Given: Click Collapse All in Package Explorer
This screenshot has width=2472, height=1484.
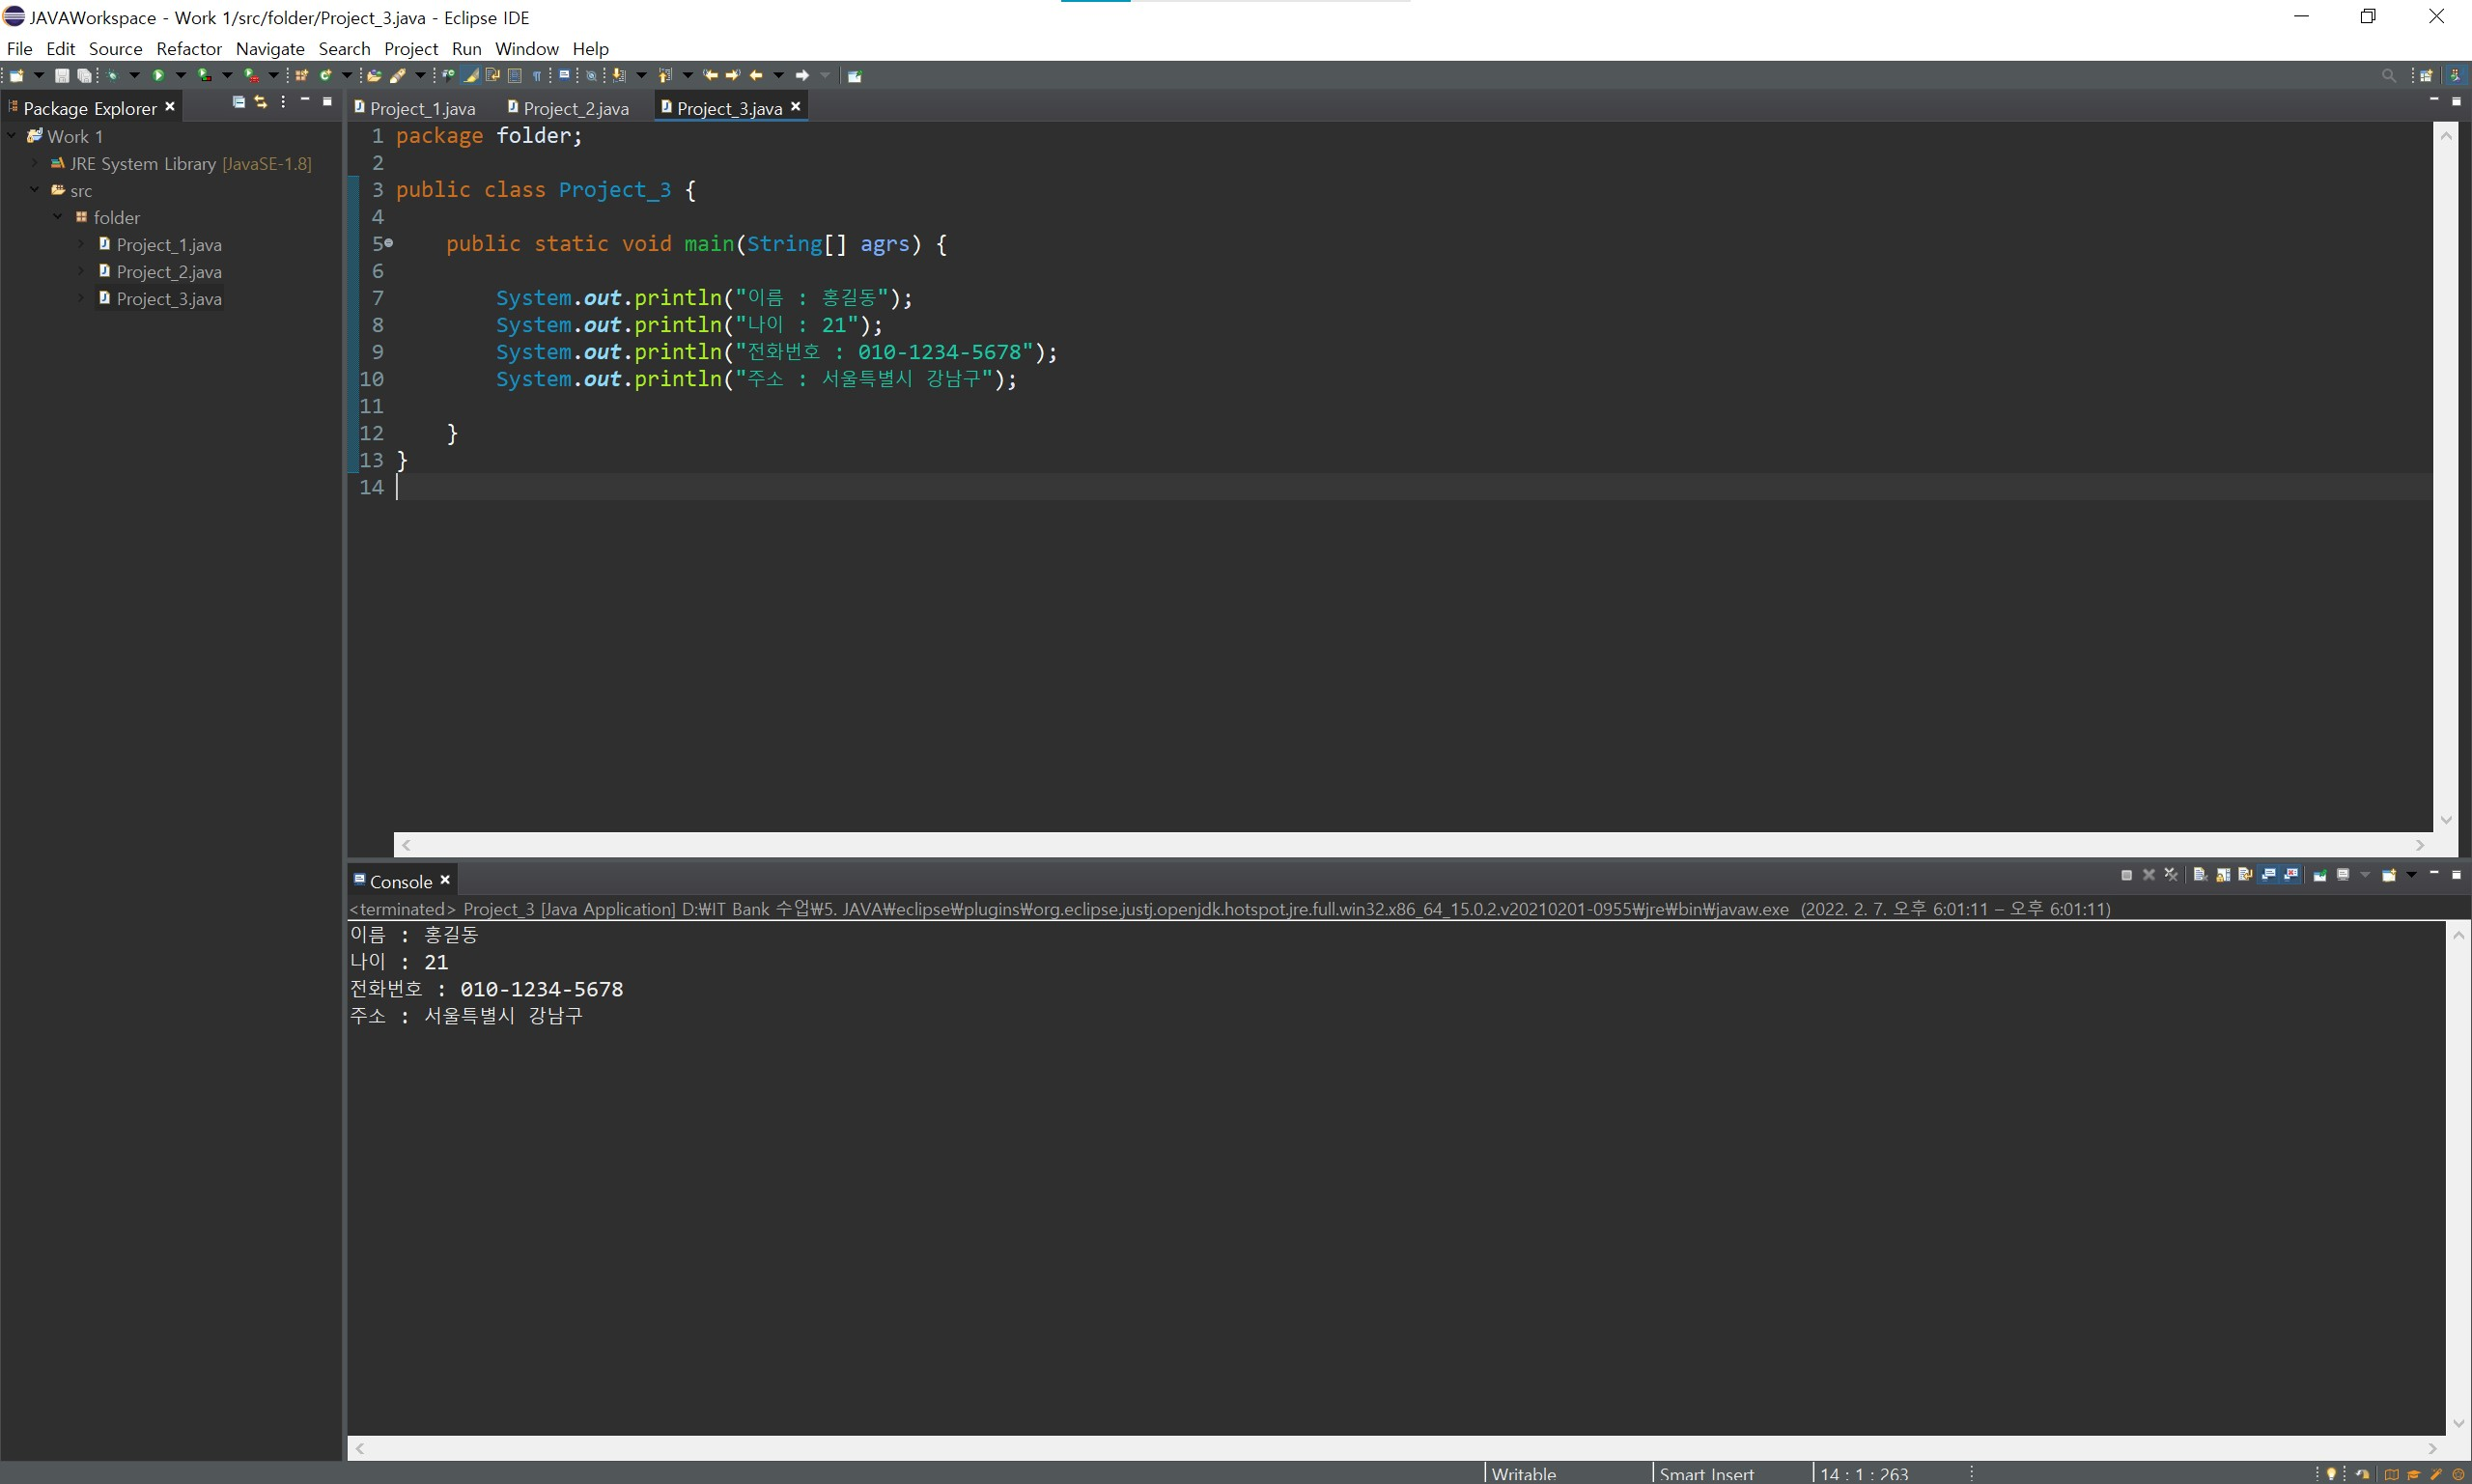Looking at the screenshot, I should 238,102.
